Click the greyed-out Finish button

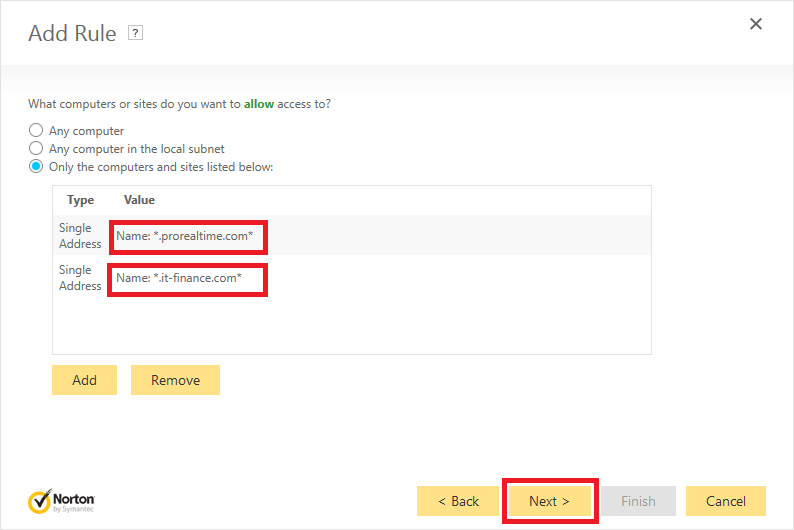point(638,501)
